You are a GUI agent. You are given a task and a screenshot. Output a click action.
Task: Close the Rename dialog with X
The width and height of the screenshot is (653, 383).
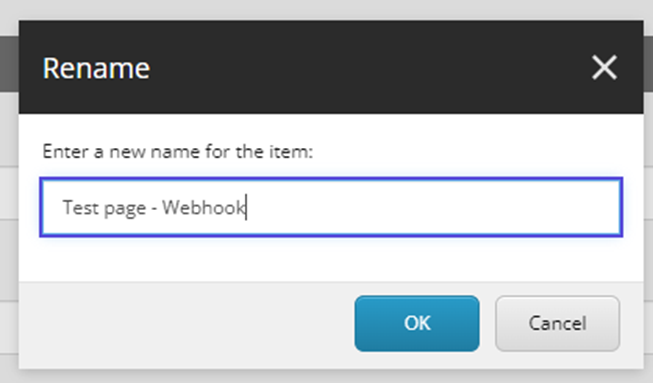click(604, 67)
